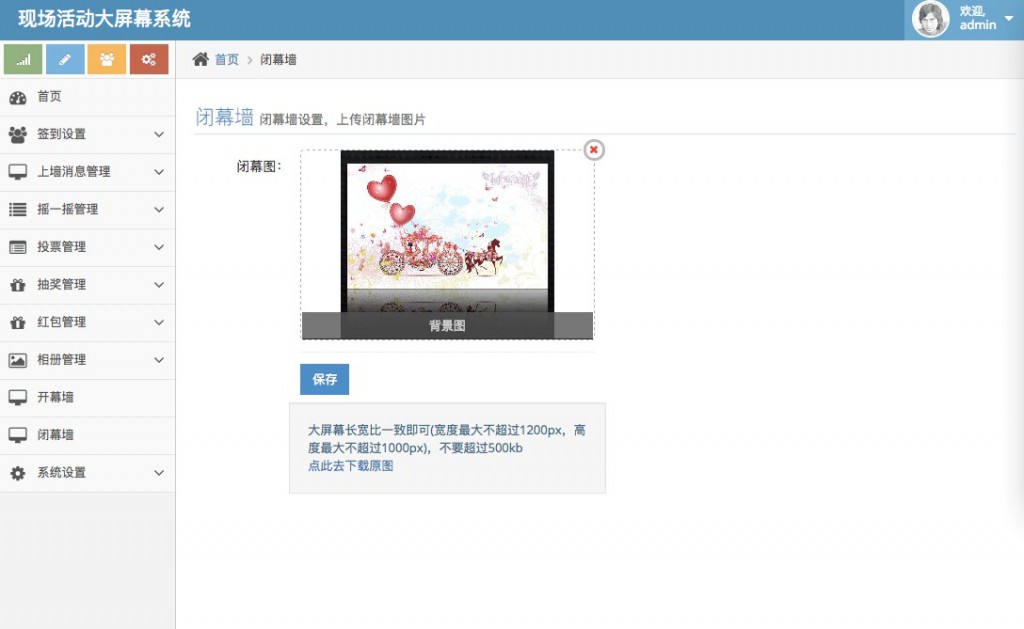Select 签到设置 menu label
Screen dimensions: 1024x629
(x=61, y=135)
